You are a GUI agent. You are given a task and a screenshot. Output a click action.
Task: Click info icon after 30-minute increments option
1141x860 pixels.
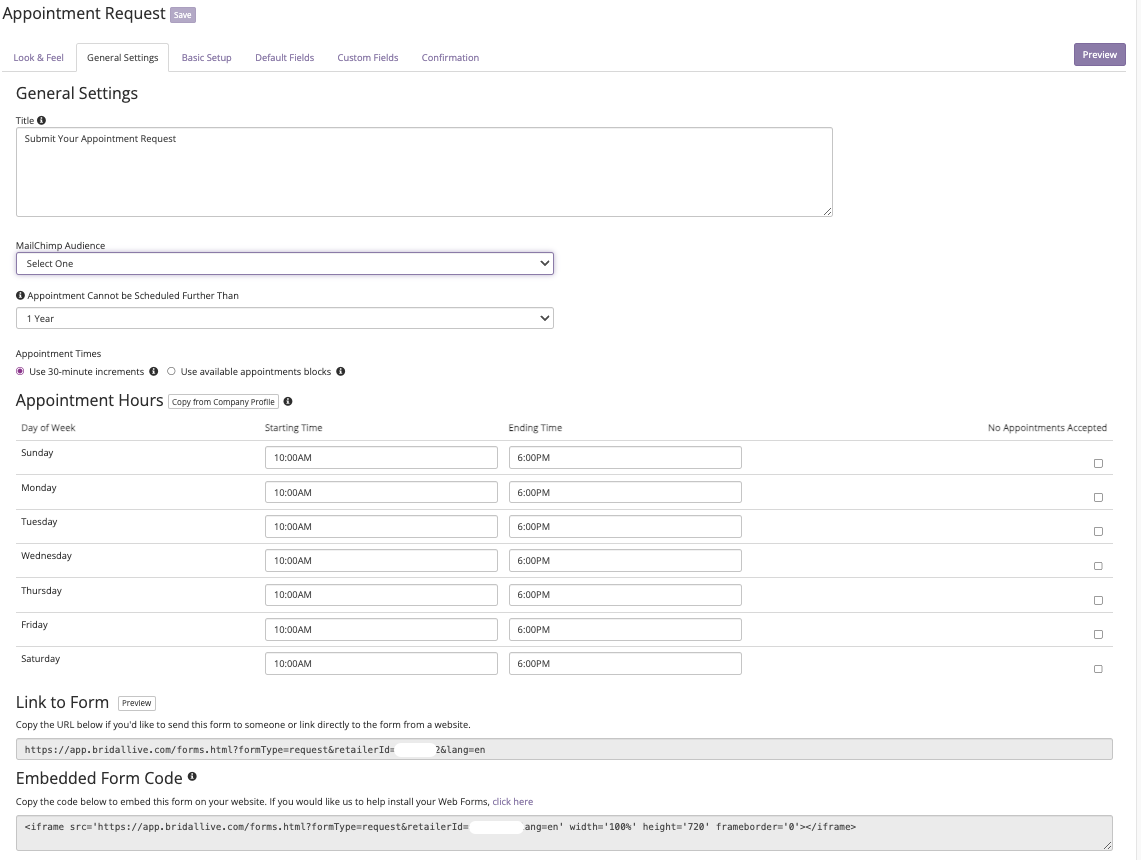coord(154,371)
